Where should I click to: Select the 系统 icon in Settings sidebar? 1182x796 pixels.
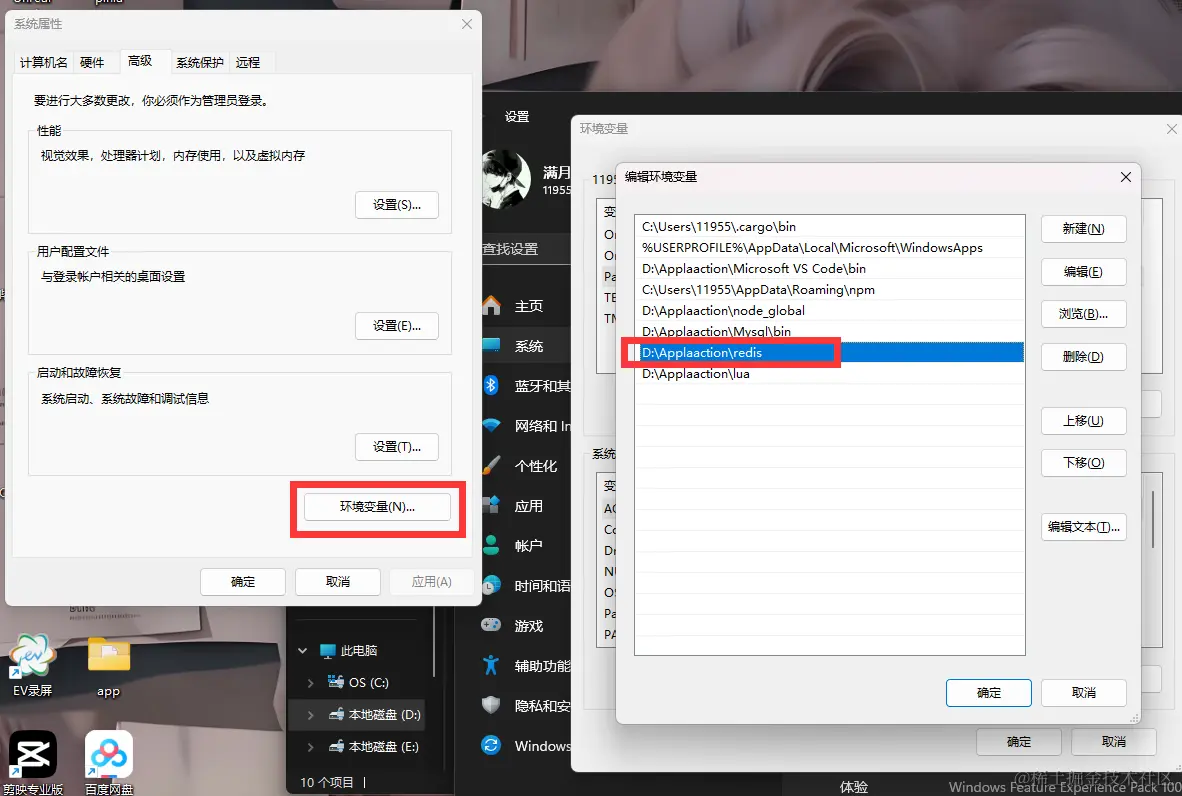tap(491, 344)
